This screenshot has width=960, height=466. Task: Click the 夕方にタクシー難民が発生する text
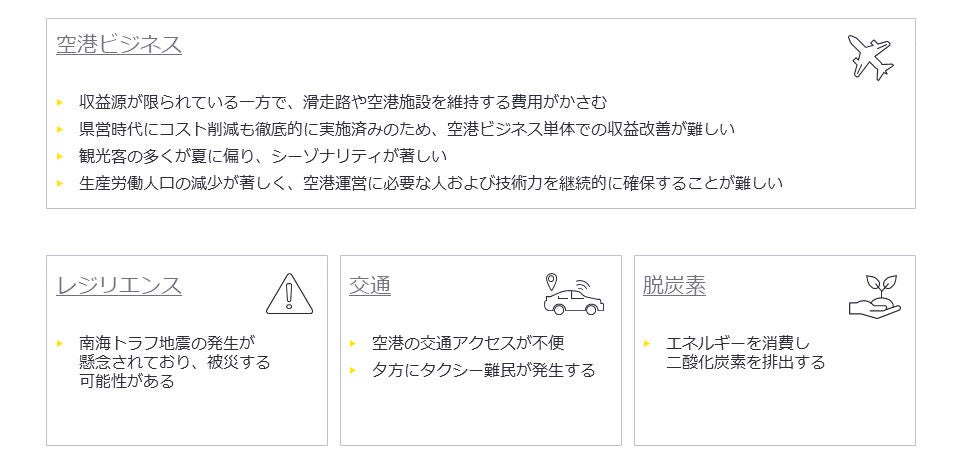tap(483, 370)
